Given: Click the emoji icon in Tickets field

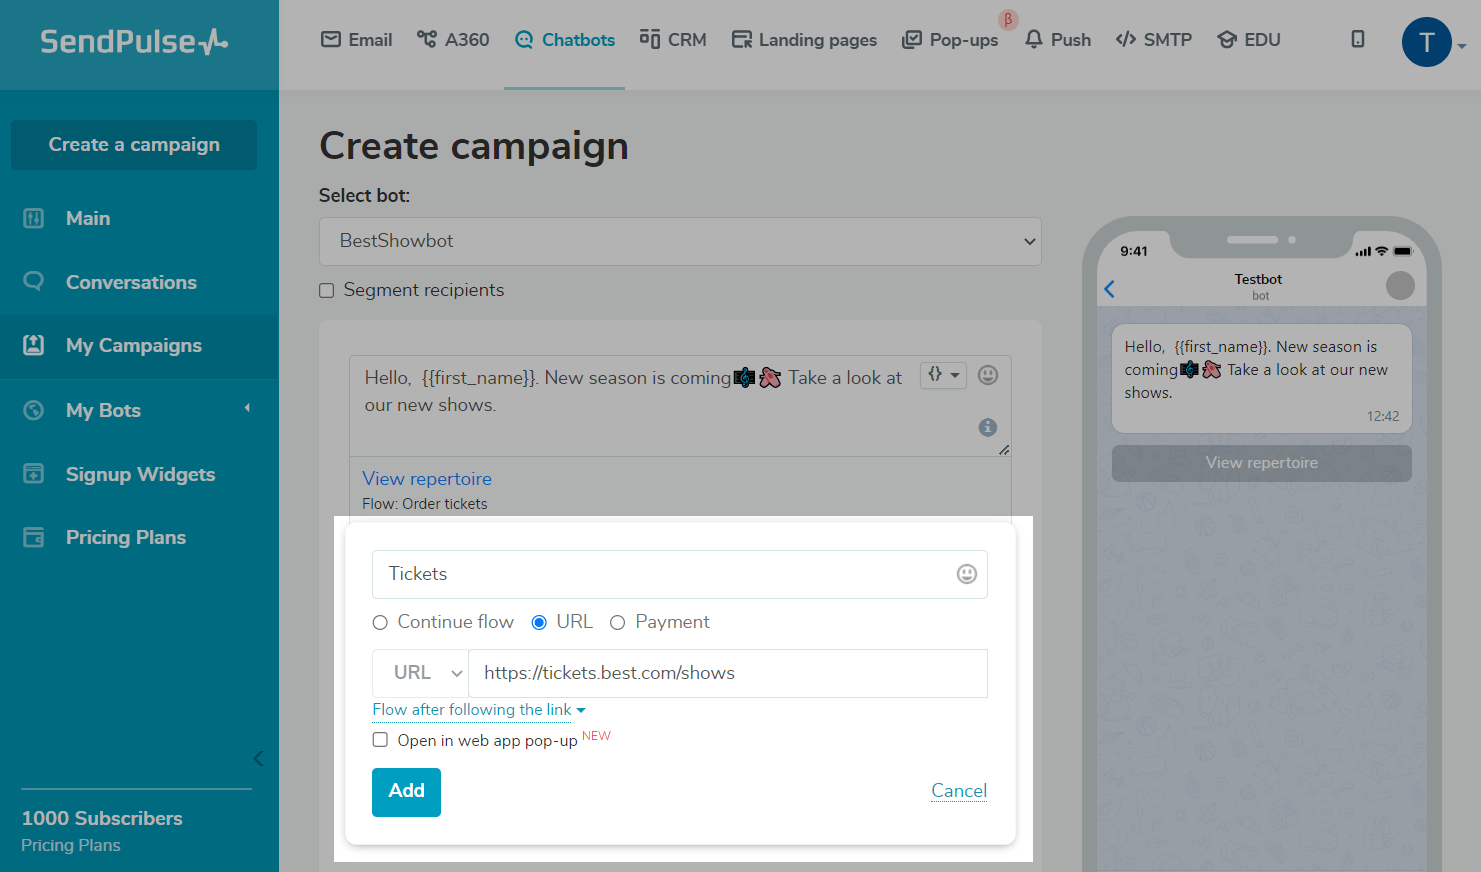Looking at the screenshot, I should point(966,574).
